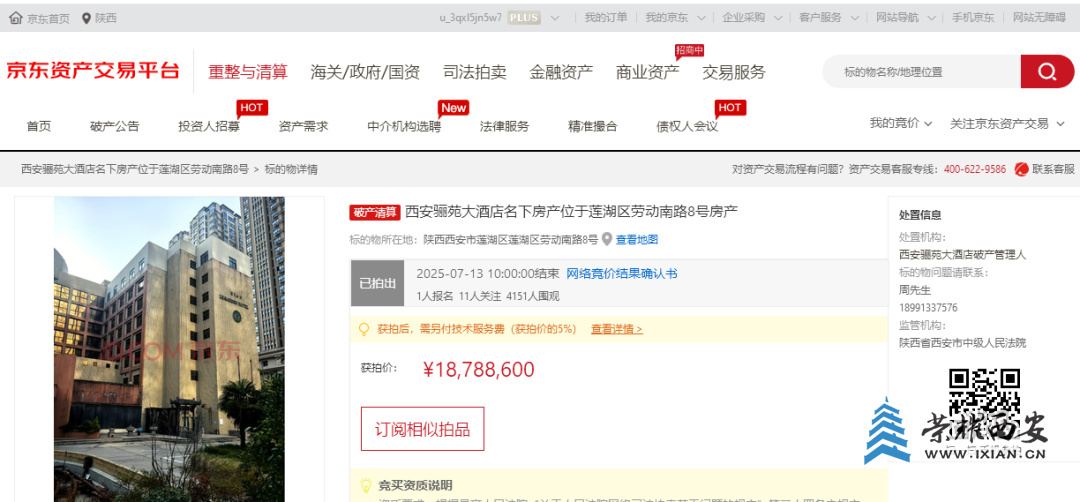This screenshot has height=502, width=1080.
Task: Open the 网络竞价结果确认书 link
Action: click(x=622, y=273)
